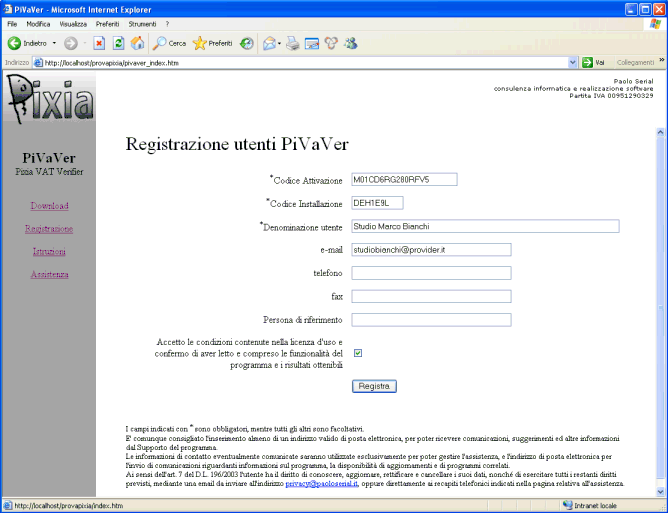Image resolution: width=668 pixels, height=513 pixels.
Task: Open the discussion toolbar icon
Action: (x=331, y=43)
